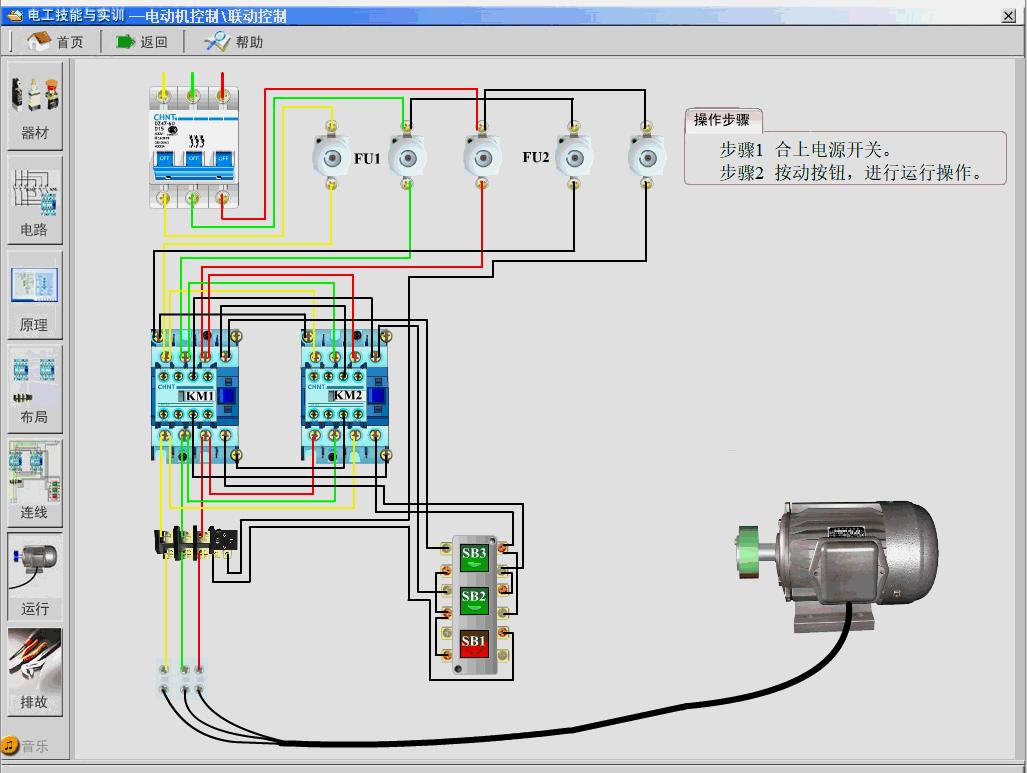Click the KM2 contactor
Viewport: 1027px width, 773px height.
(346, 396)
